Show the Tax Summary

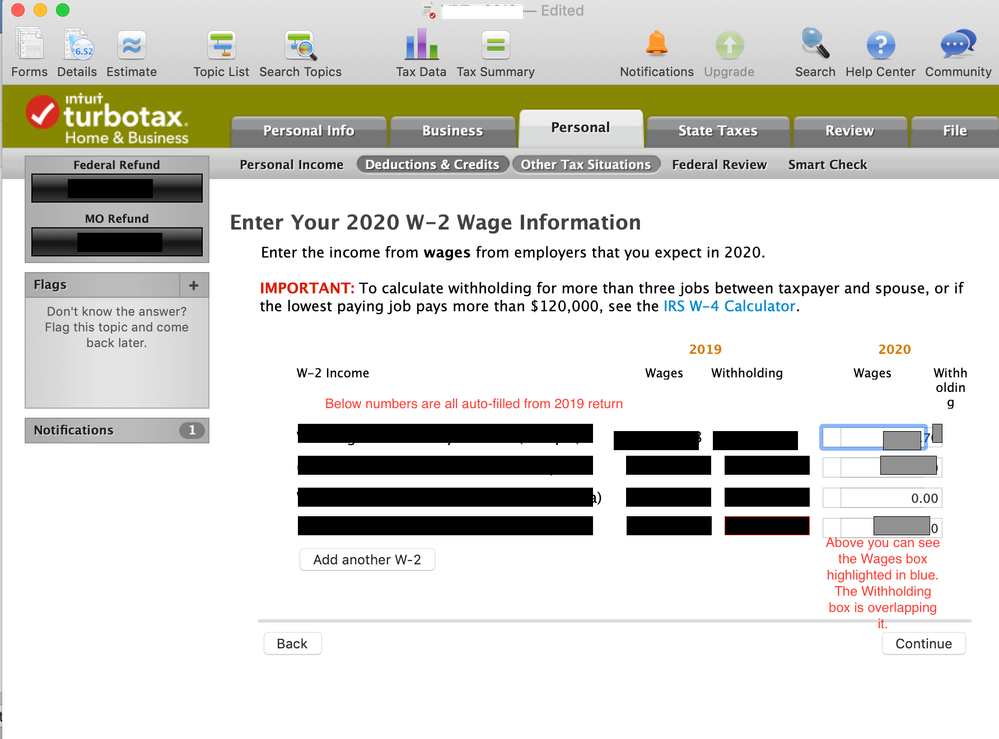(495, 46)
